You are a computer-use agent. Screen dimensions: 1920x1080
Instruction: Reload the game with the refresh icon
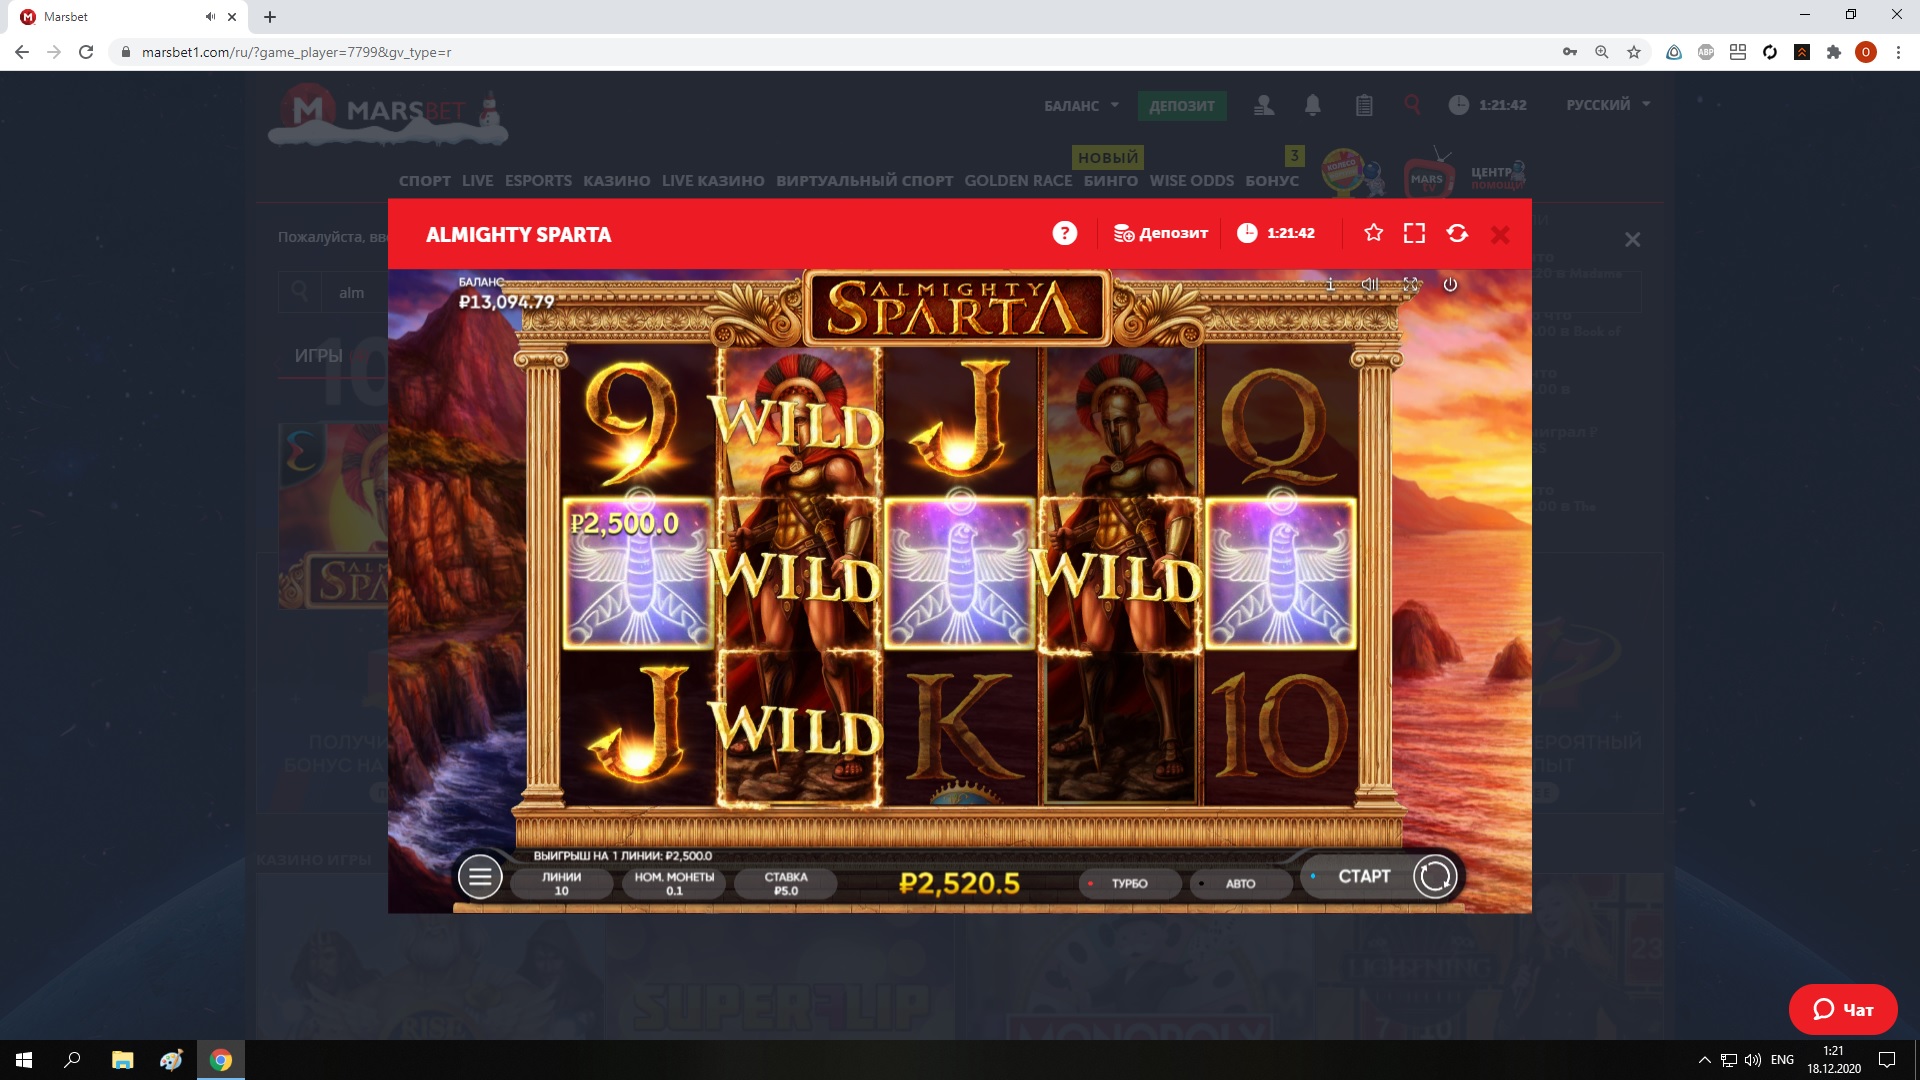pyautogui.click(x=1457, y=233)
